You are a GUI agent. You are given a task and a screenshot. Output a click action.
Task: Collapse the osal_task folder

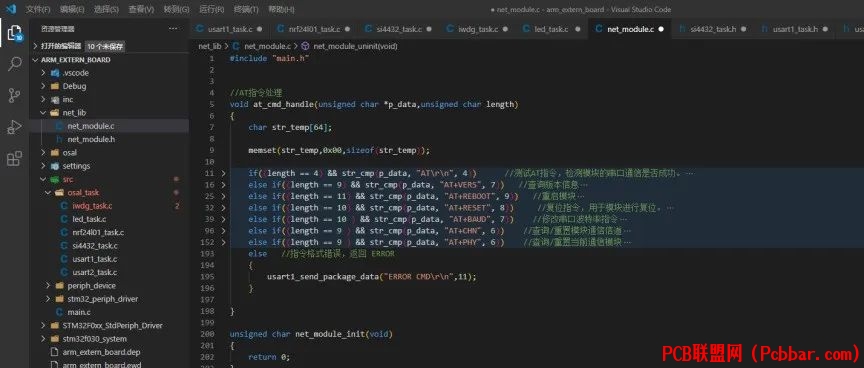click(x=48, y=192)
